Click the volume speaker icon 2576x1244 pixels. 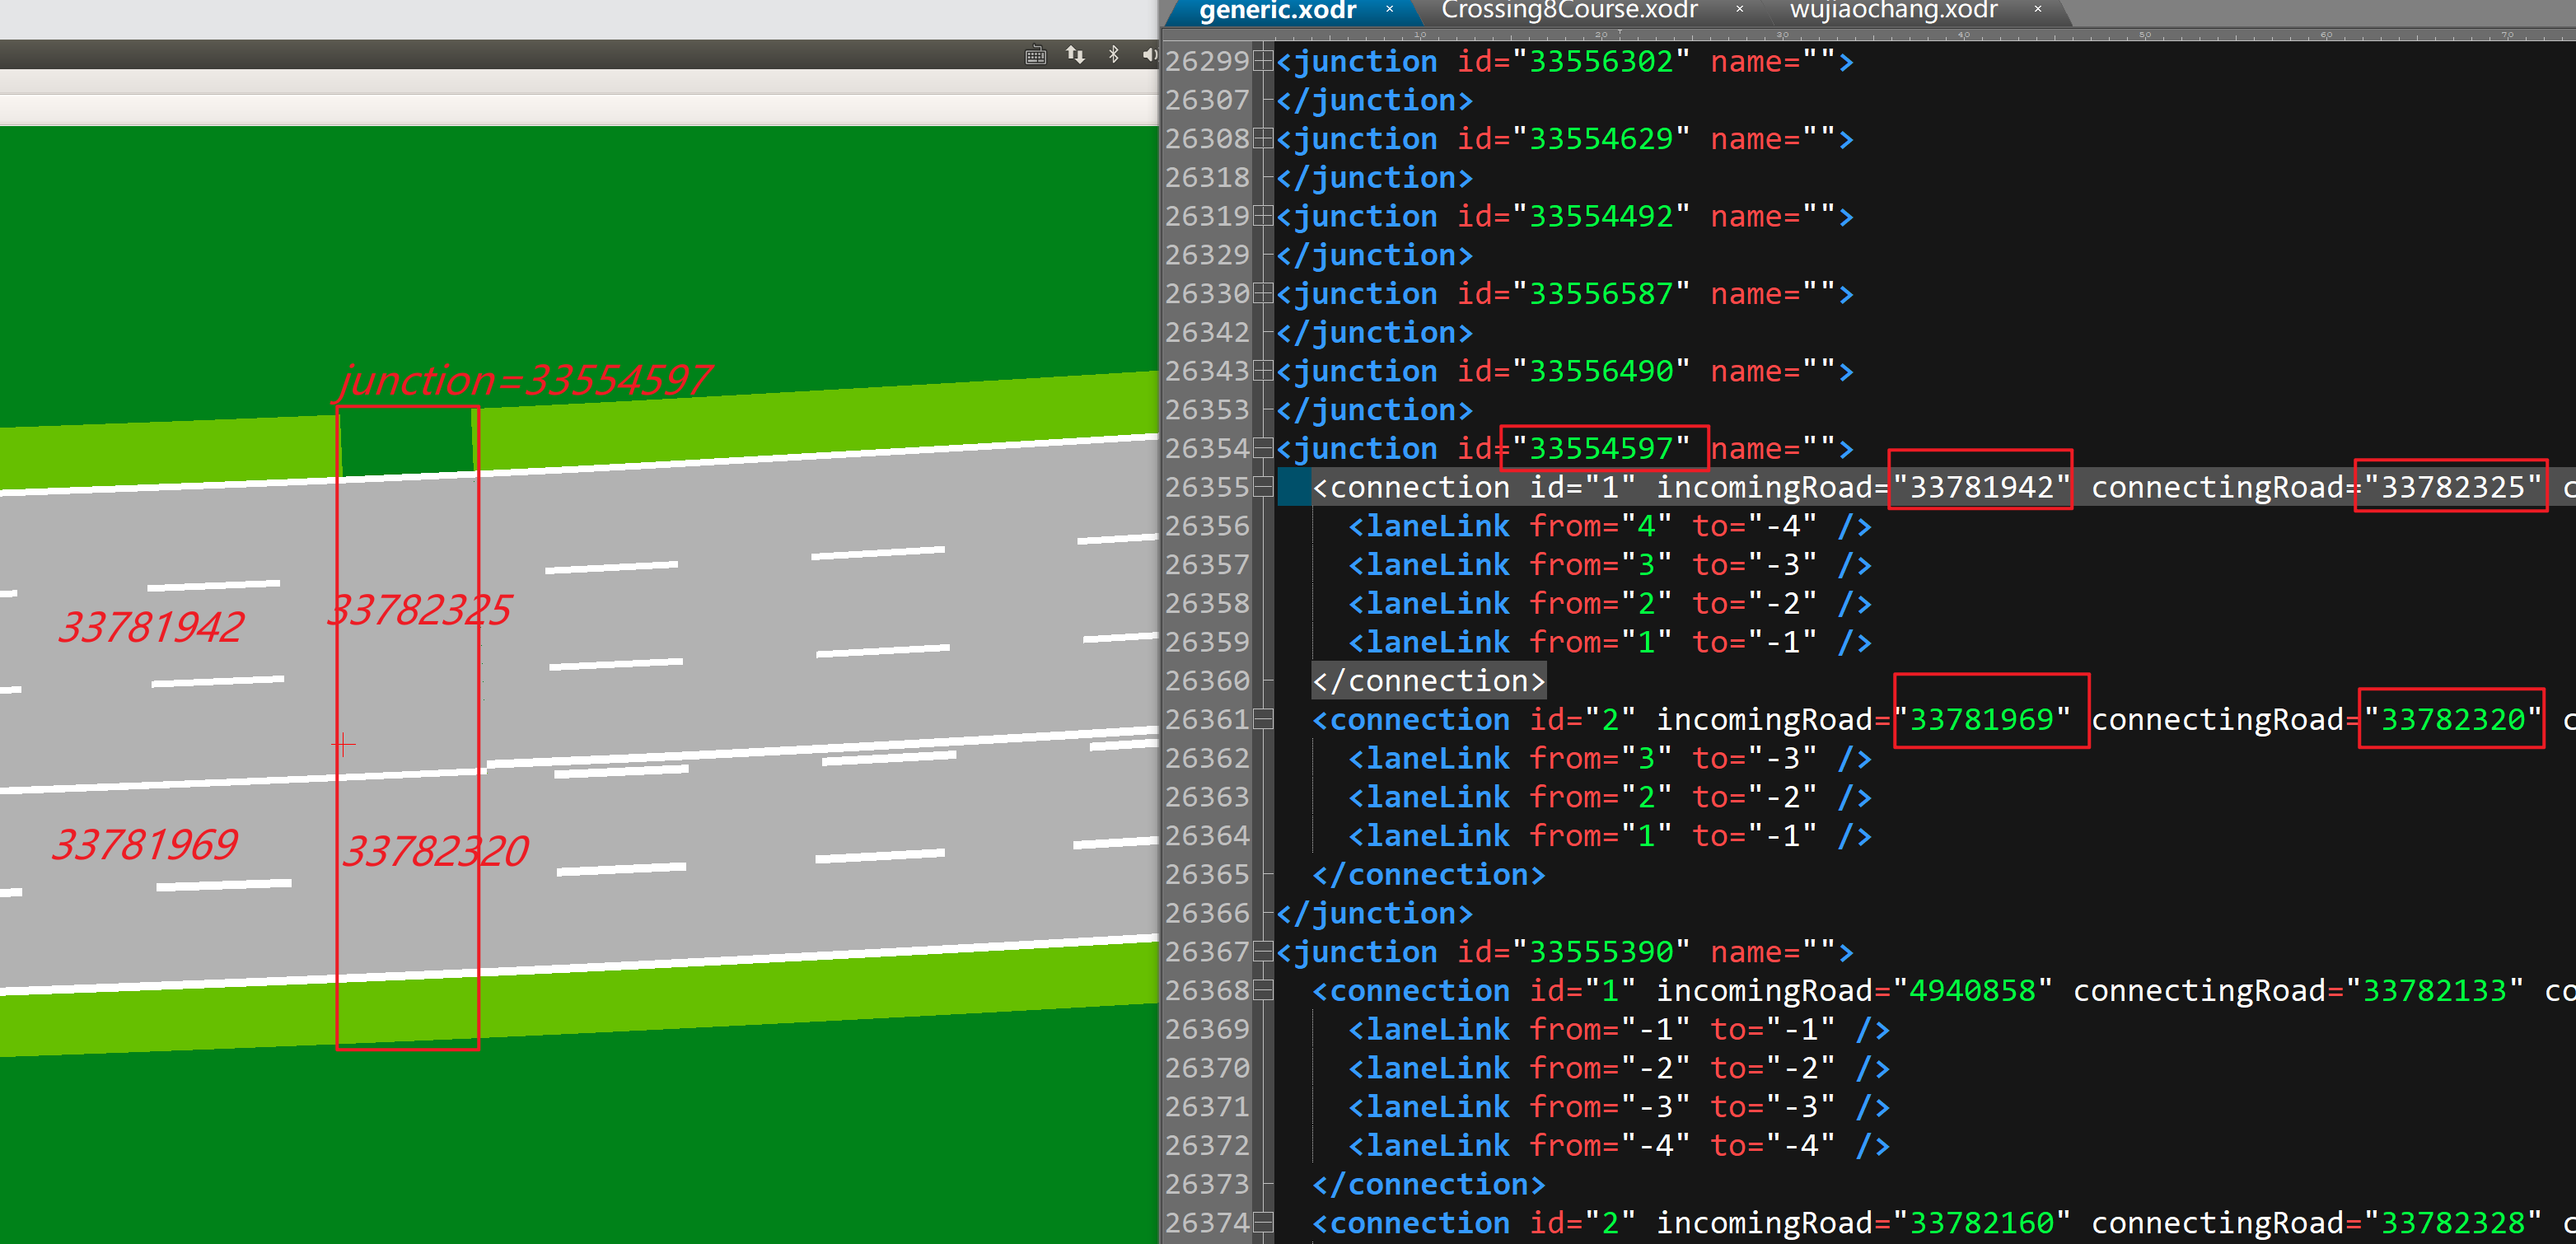1149,54
